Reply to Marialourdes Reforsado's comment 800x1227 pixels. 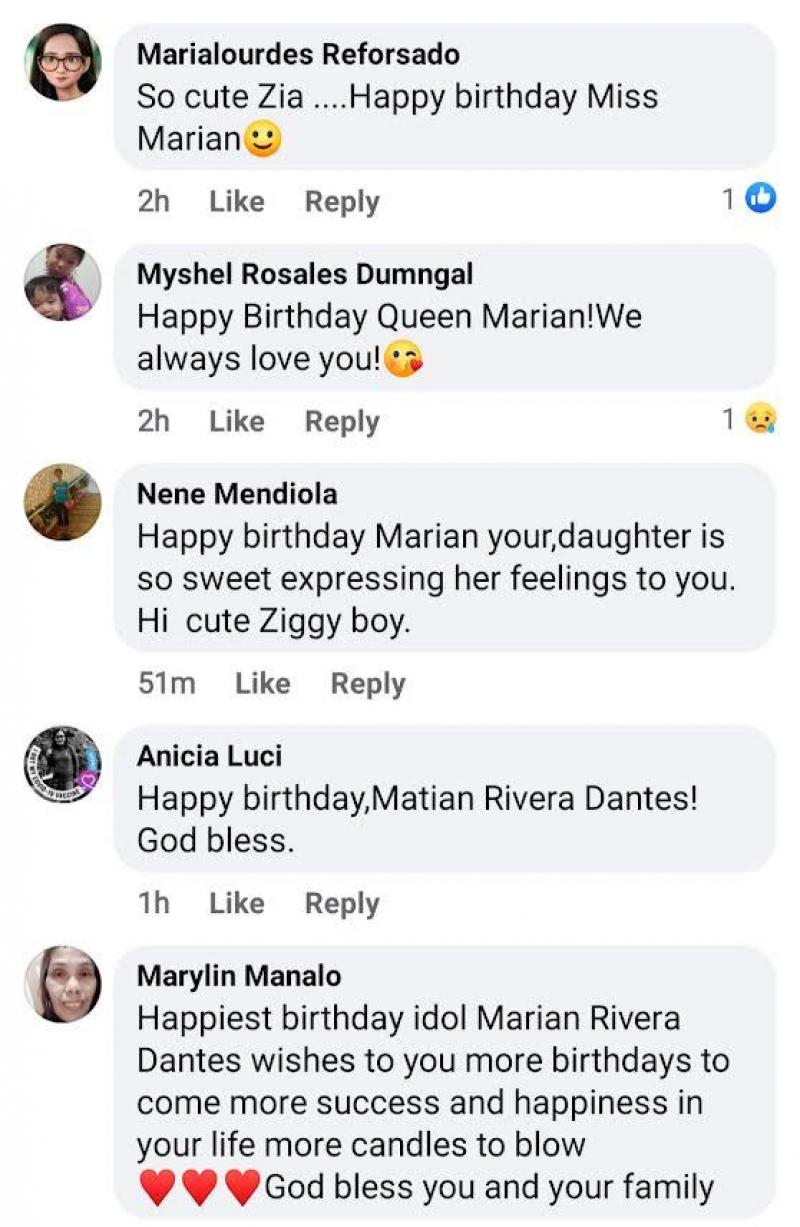coord(342,201)
